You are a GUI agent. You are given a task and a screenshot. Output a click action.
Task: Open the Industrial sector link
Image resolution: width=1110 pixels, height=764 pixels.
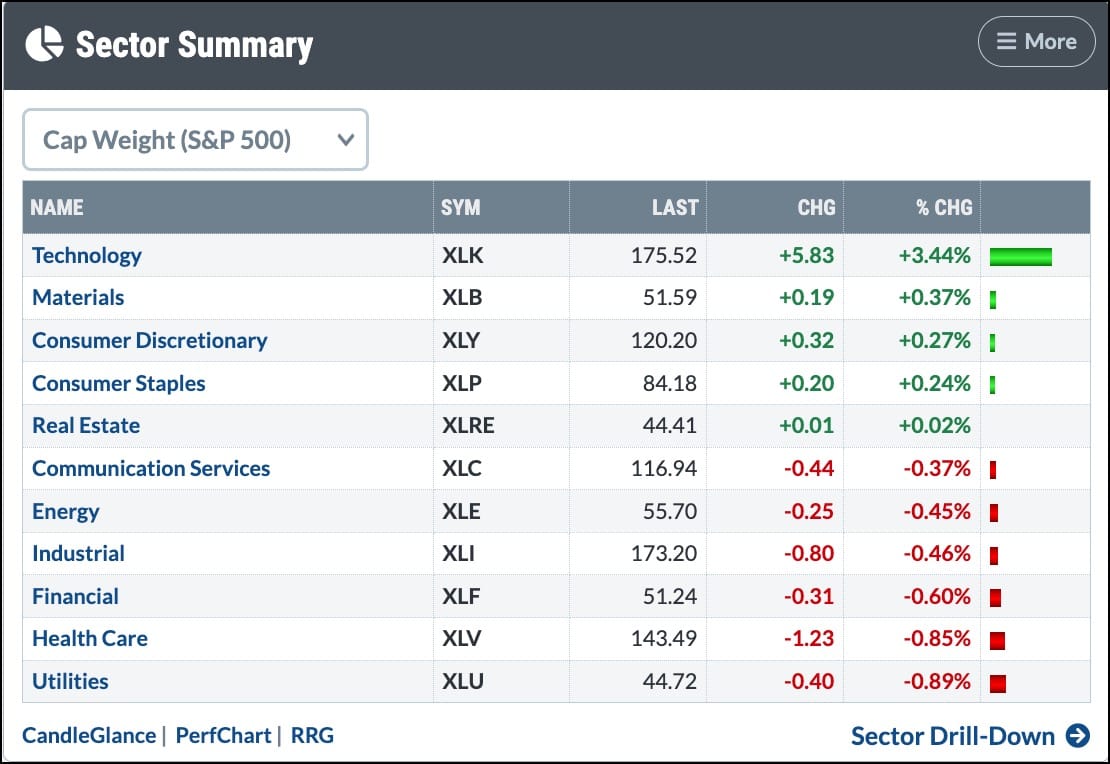tap(78, 553)
